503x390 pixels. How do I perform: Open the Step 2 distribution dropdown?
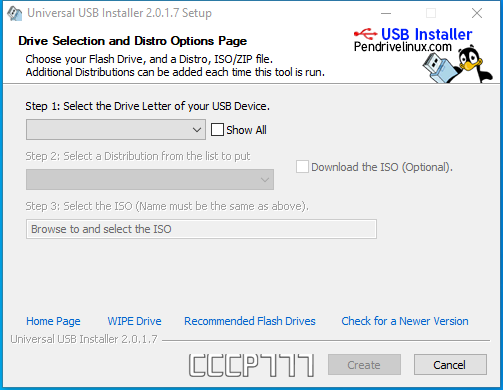(150, 180)
